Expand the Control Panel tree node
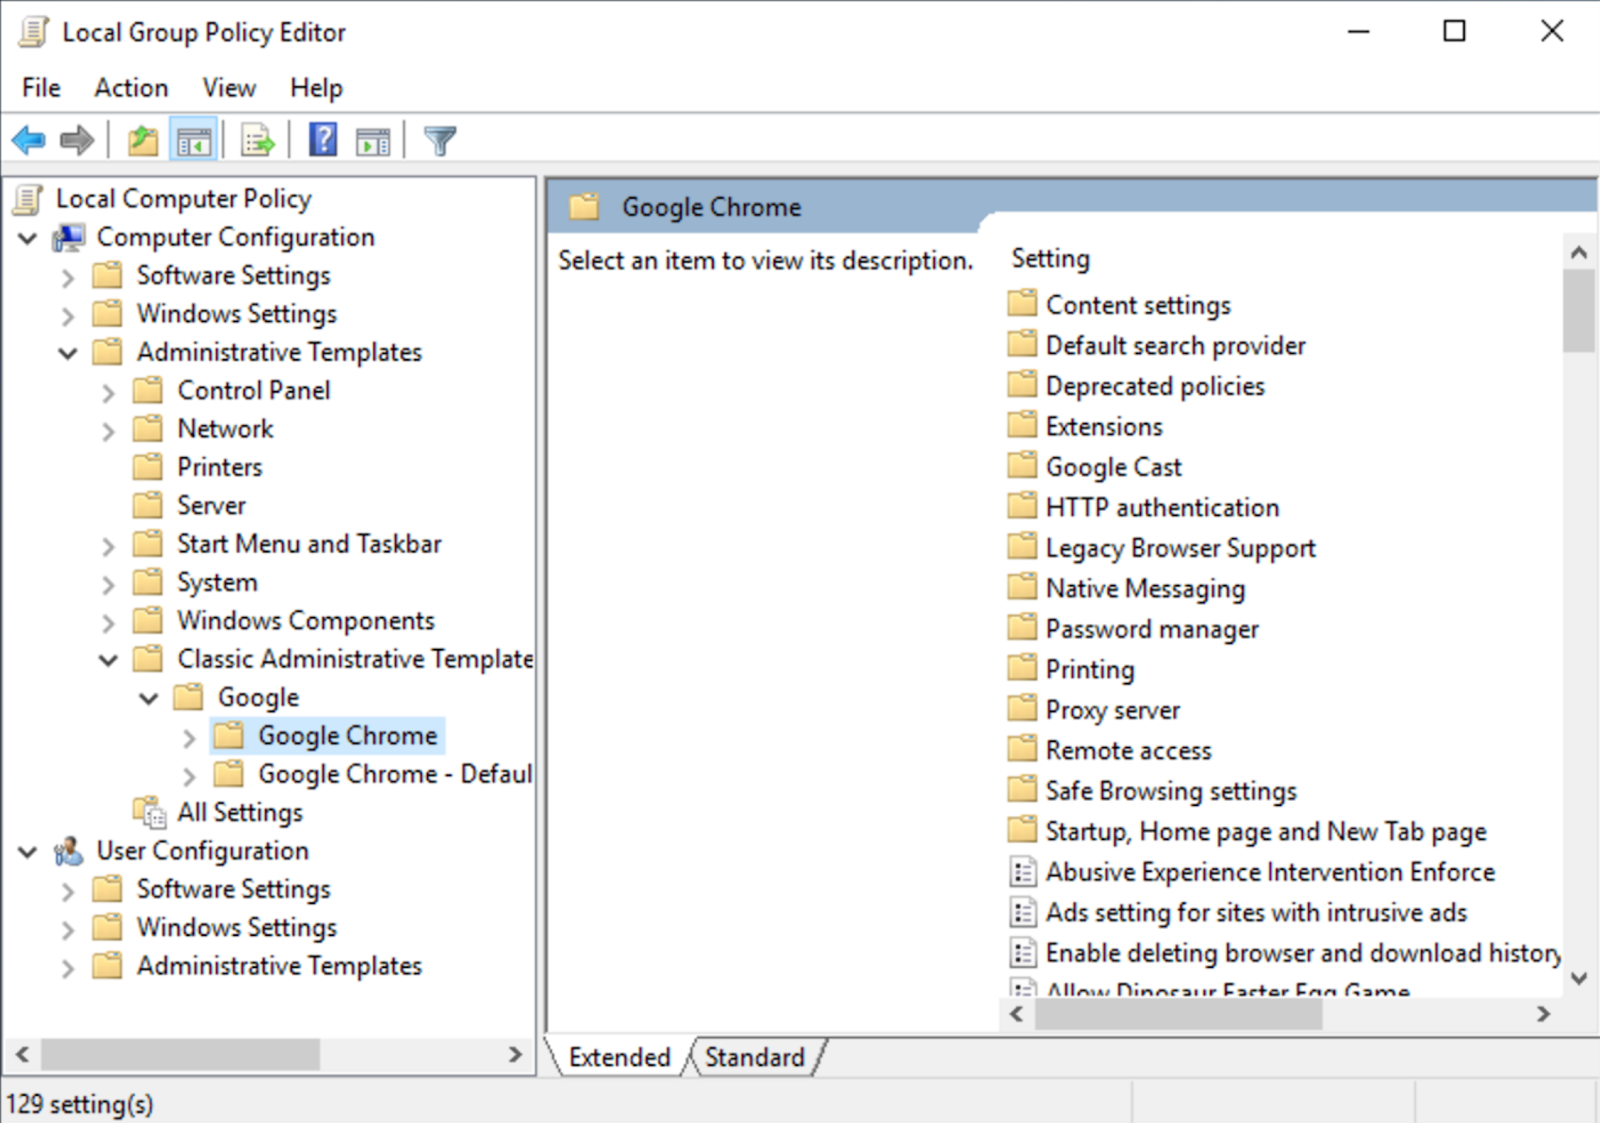1600x1123 pixels. coord(109,392)
